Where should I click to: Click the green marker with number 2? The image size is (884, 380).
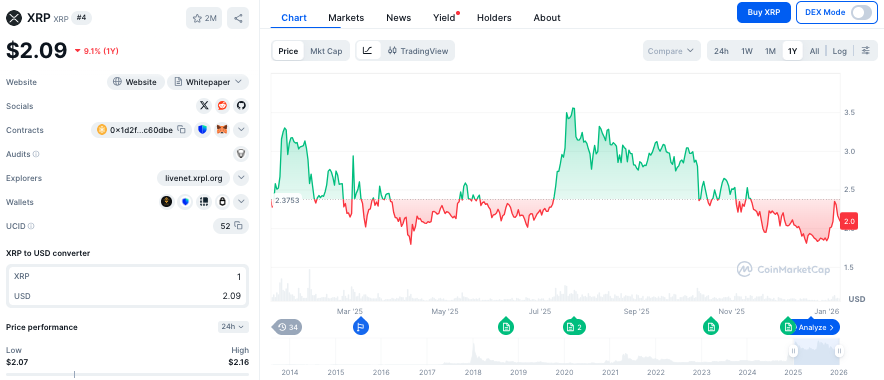574,326
